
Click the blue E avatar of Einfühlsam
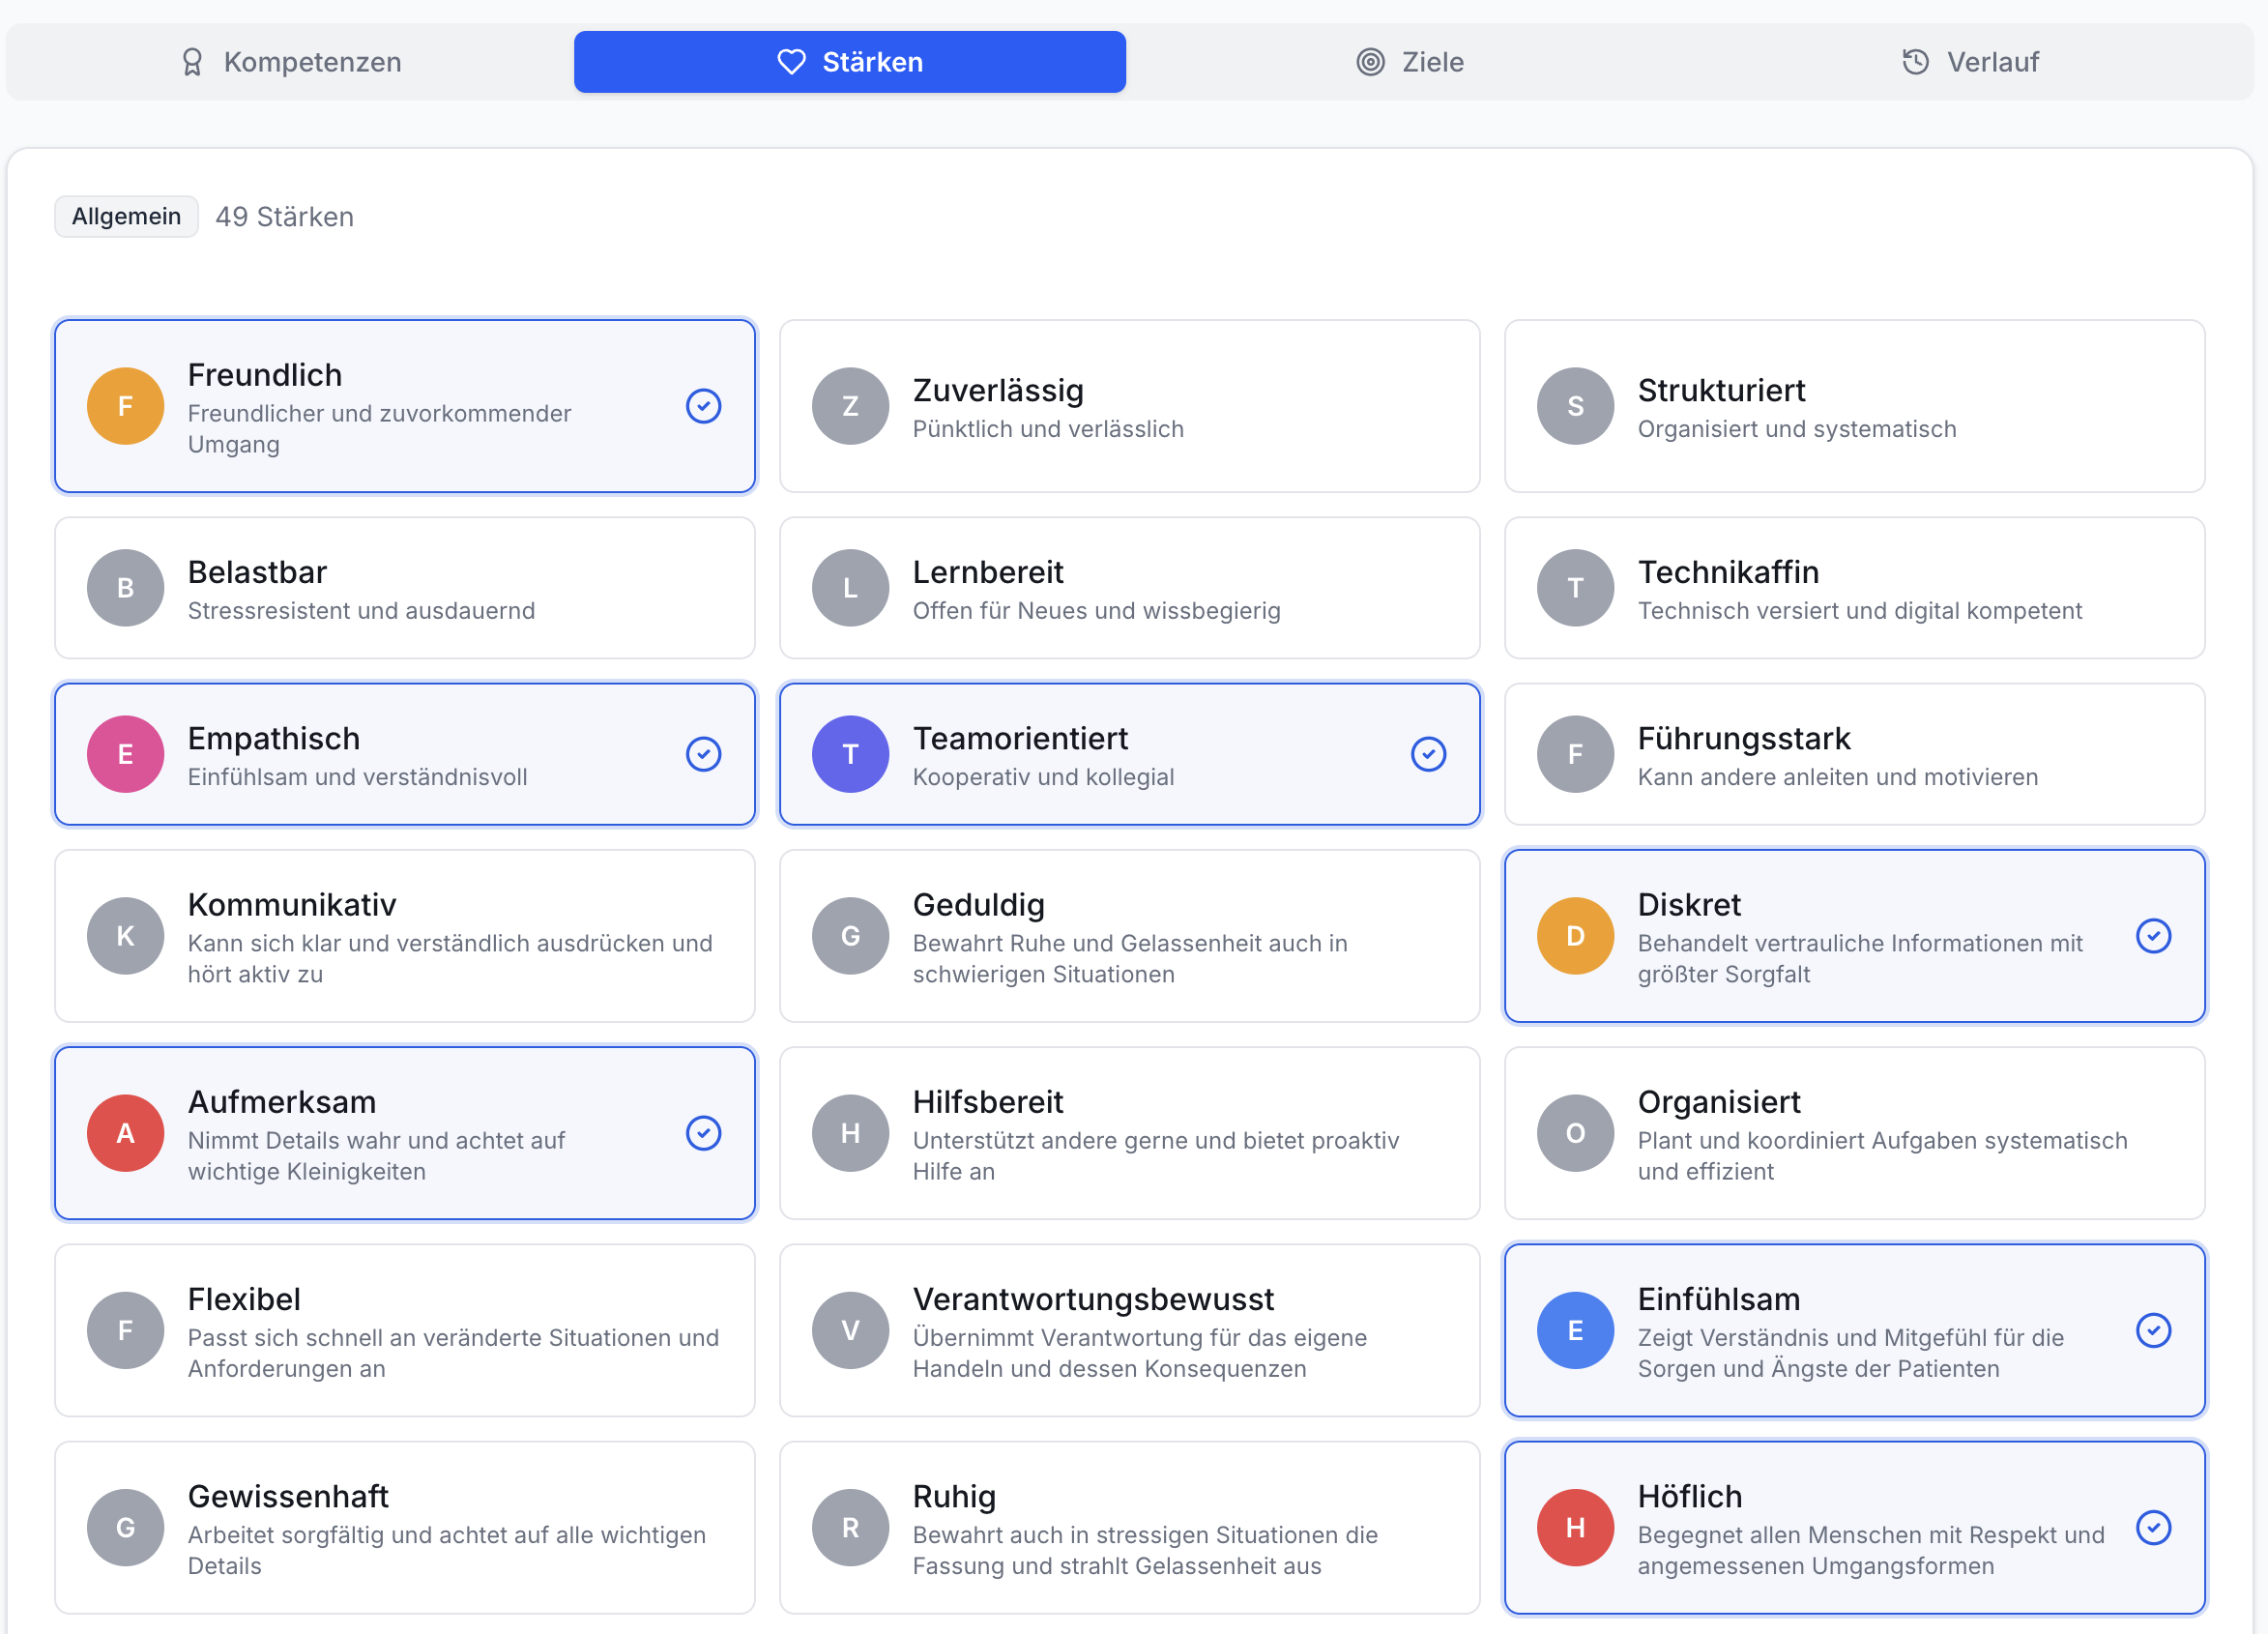(1575, 1330)
